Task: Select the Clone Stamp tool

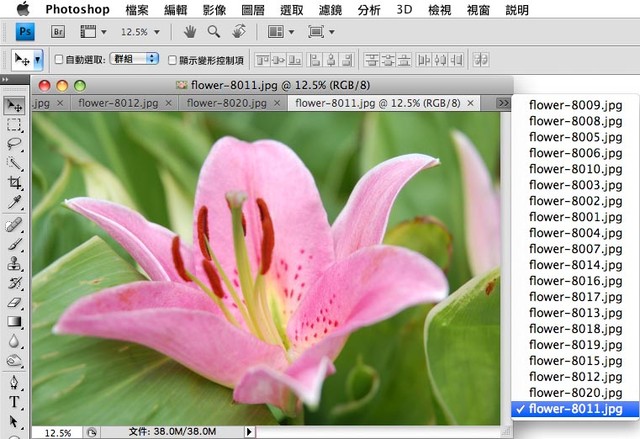Action: 15,264
